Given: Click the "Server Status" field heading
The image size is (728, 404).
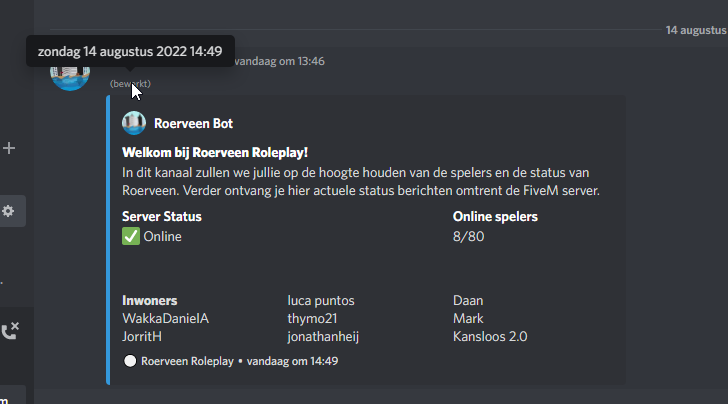Looking at the screenshot, I should tap(162, 216).
